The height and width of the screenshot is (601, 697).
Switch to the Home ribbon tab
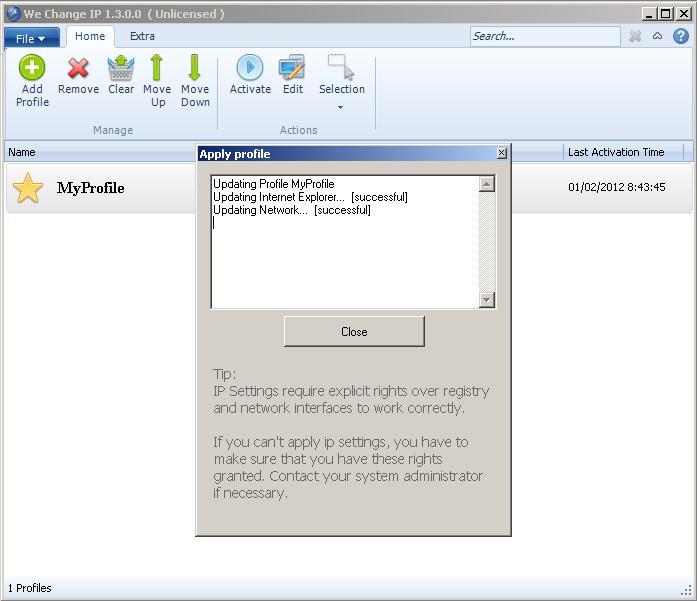(90, 36)
